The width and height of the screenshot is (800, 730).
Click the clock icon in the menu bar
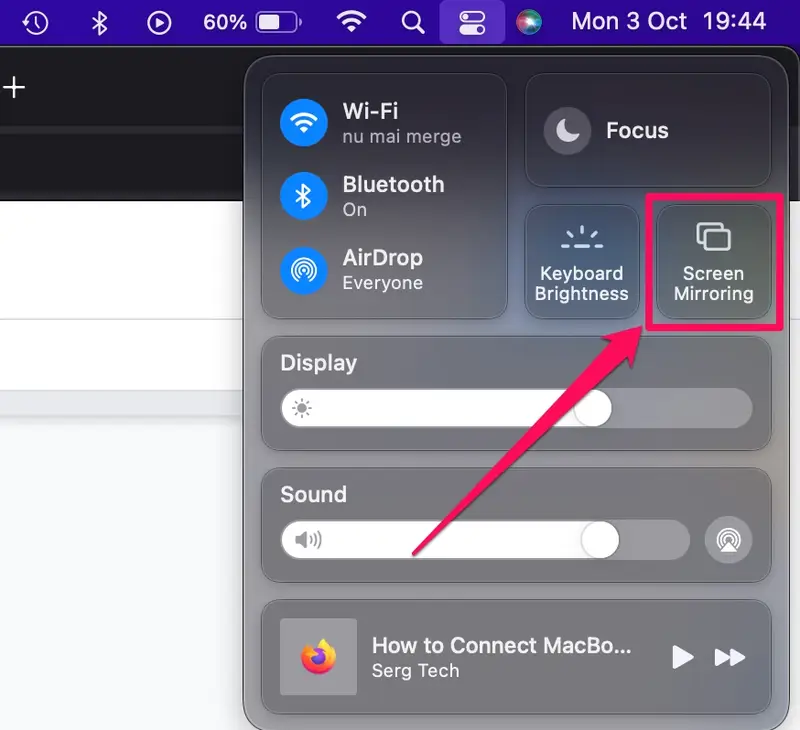(36, 20)
